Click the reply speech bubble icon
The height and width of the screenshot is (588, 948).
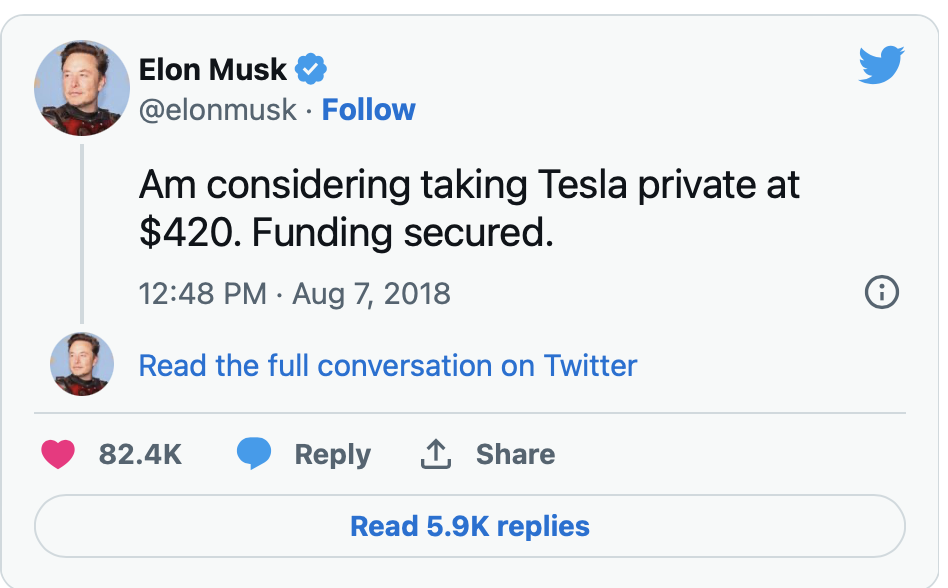pyautogui.click(x=254, y=454)
